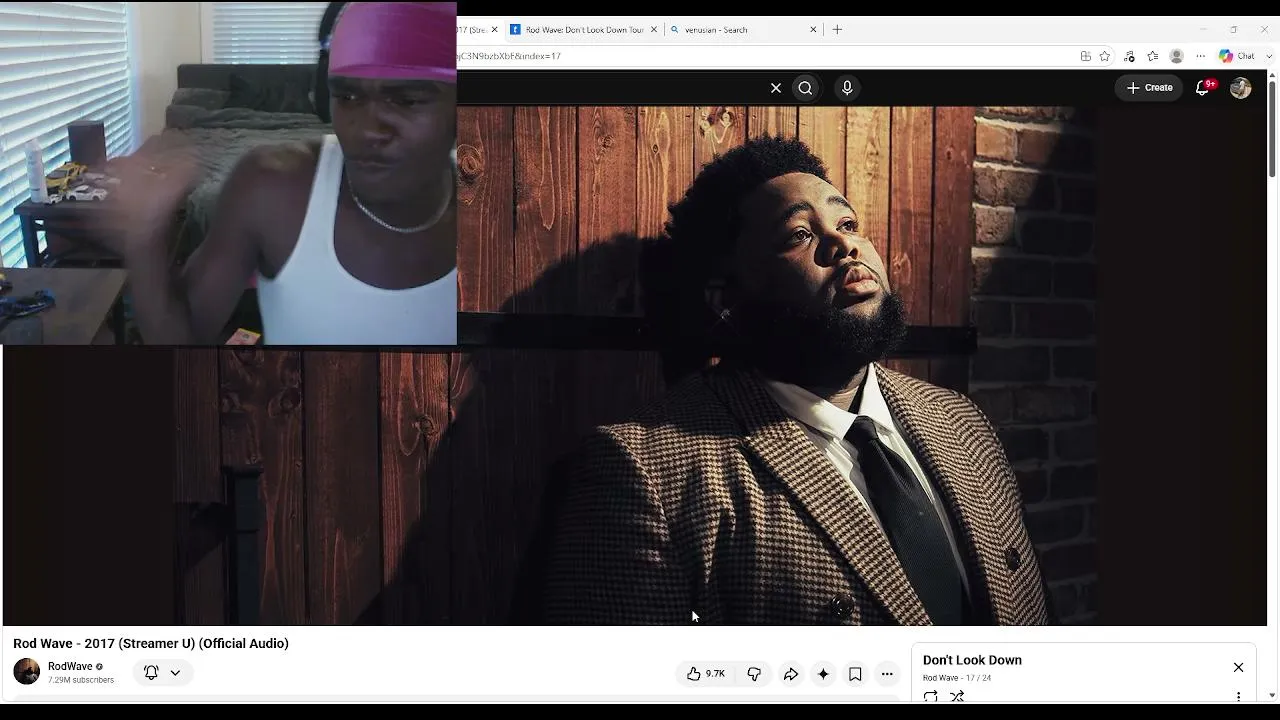Add this page to browser favorites star
Image resolution: width=1280 pixels, height=720 pixels.
click(x=1105, y=56)
